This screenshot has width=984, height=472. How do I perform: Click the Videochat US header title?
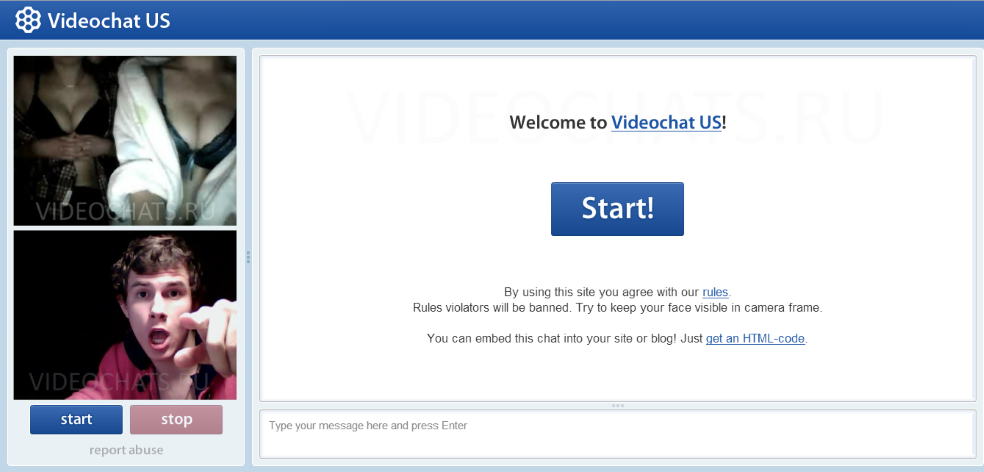[x=109, y=21]
